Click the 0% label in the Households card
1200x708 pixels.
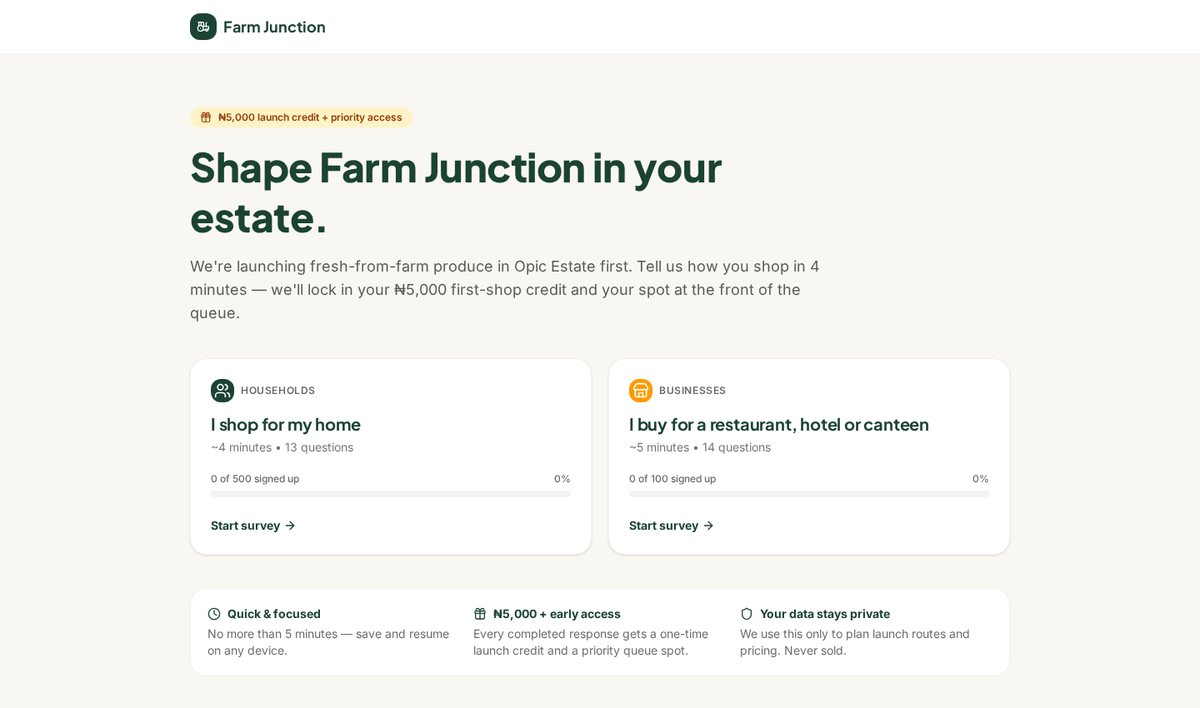562,479
